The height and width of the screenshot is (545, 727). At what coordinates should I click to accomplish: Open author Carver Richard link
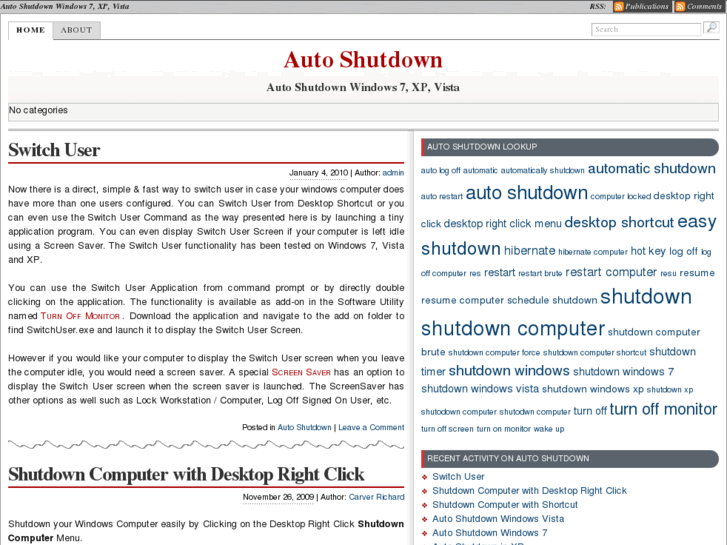(376, 497)
